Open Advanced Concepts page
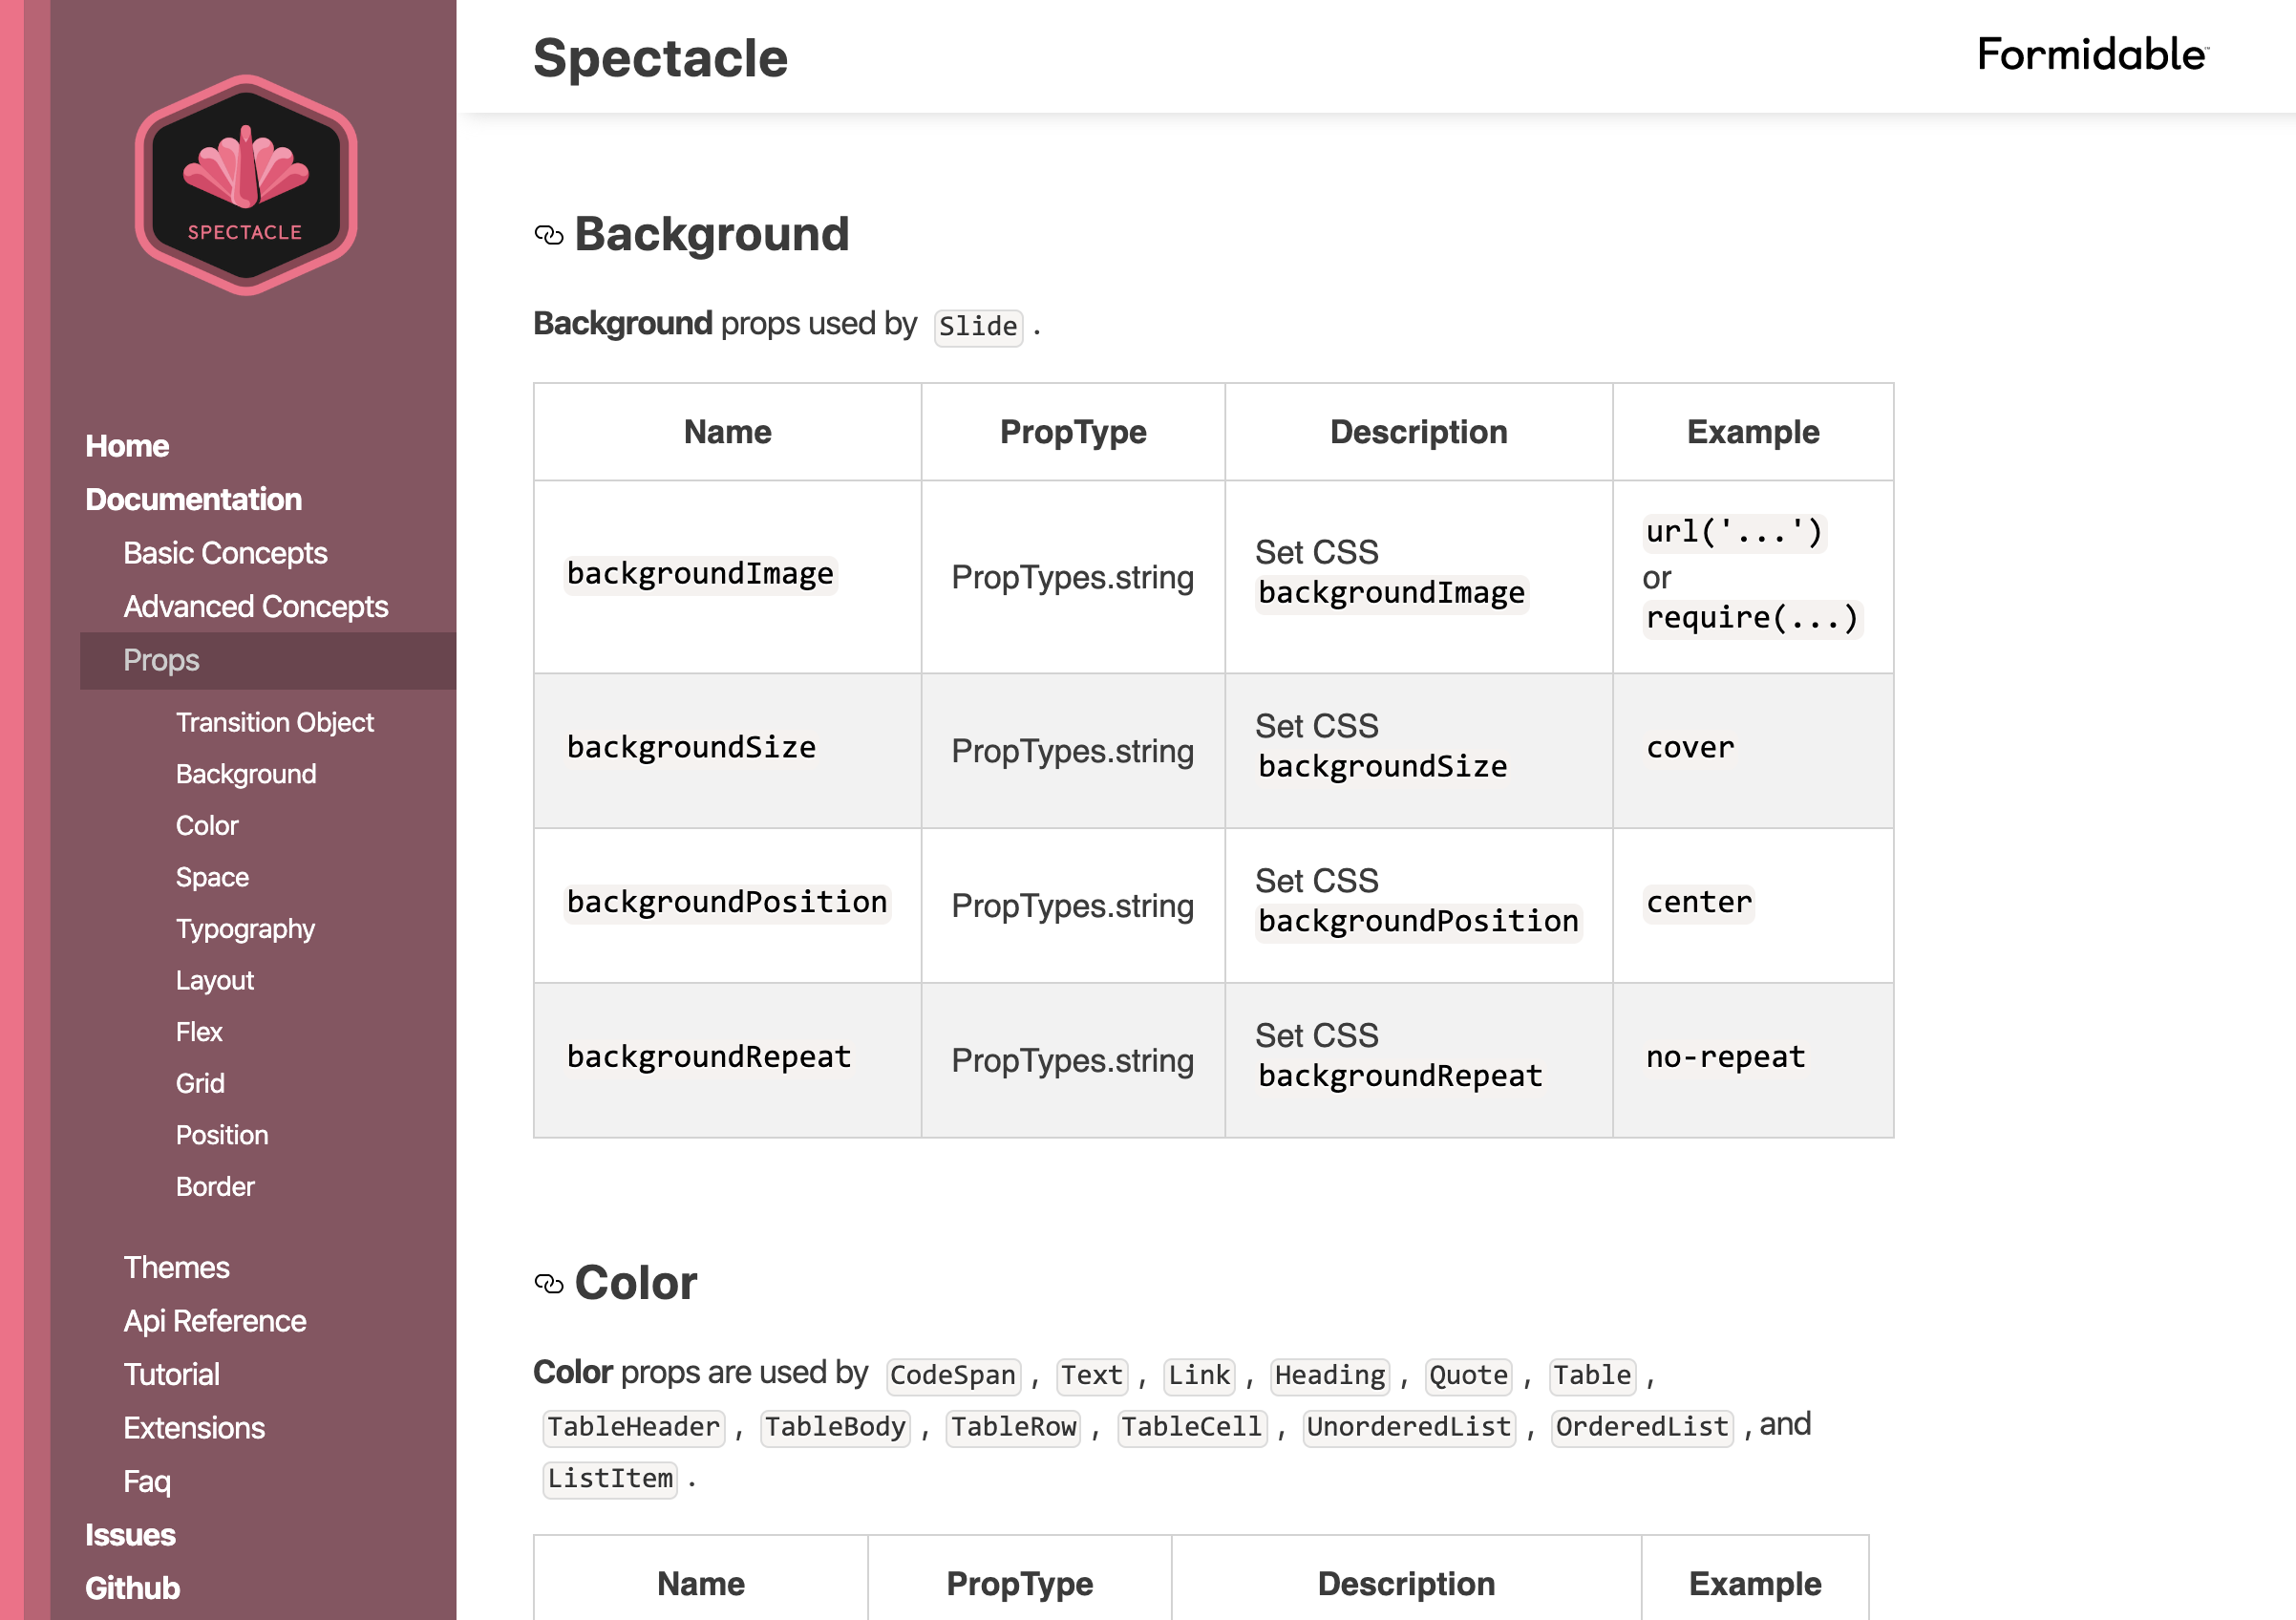Viewport: 2296px width, 1620px height. (255, 606)
